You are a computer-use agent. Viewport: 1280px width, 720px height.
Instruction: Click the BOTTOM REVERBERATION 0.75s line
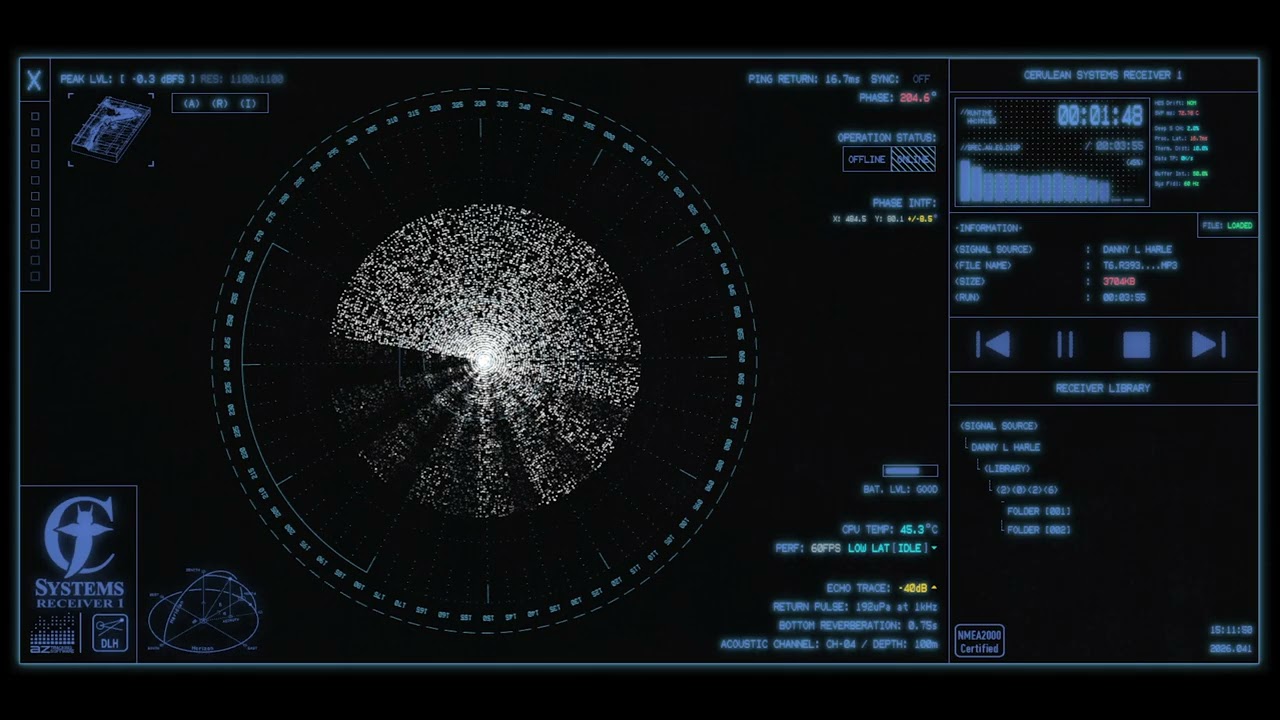(858, 625)
